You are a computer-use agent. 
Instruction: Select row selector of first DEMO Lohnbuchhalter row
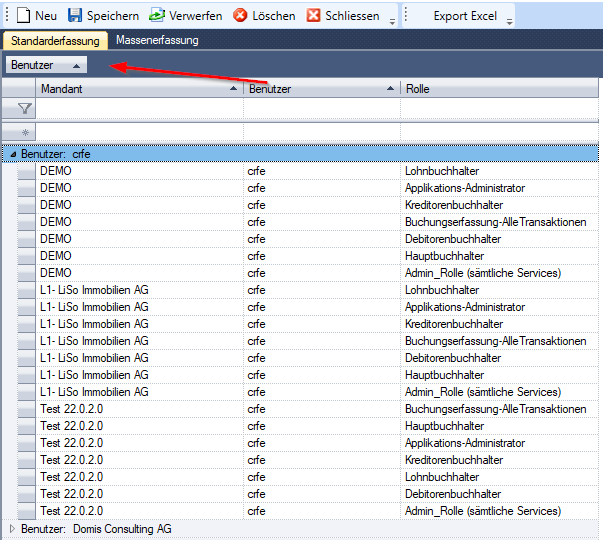(x=25, y=171)
